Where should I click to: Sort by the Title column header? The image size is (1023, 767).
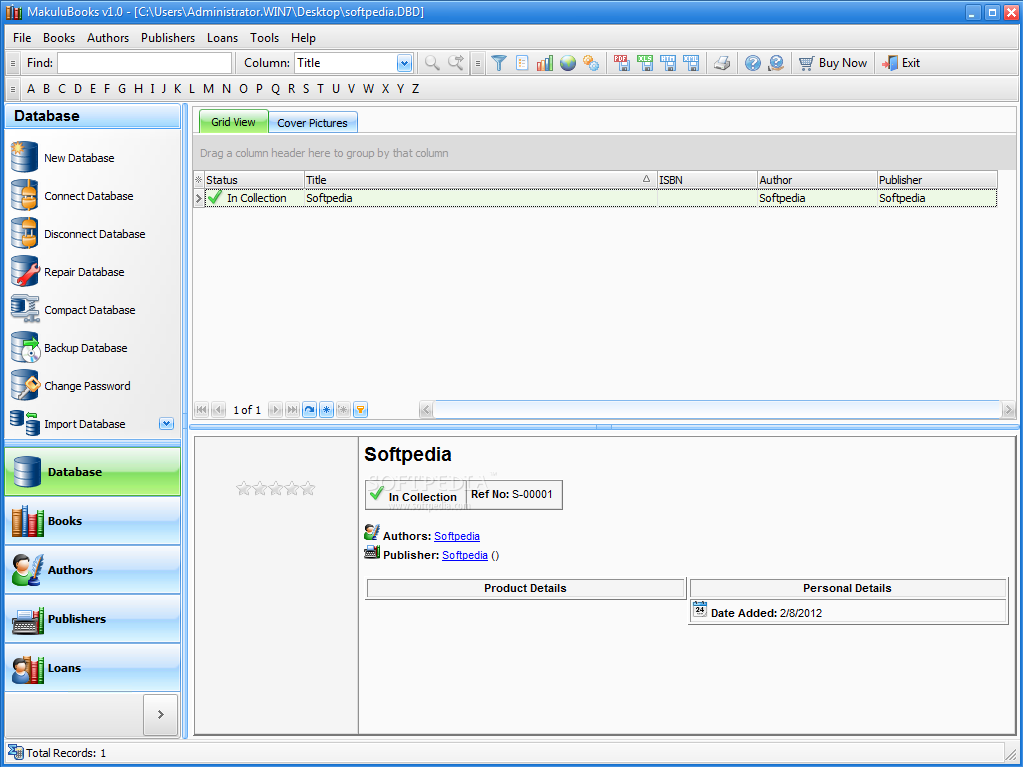pos(480,180)
